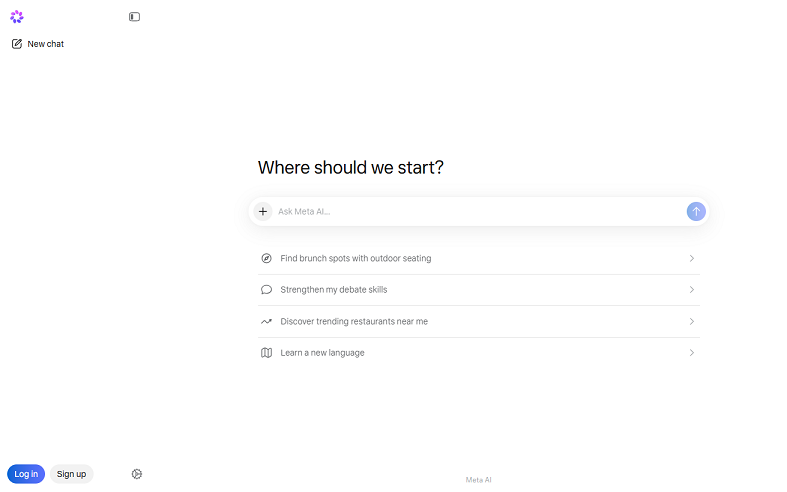The height and width of the screenshot is (492, 787).
Task: Expand the Learn a new language chevron
Action: pyautogui.click(x=692, y=353)
